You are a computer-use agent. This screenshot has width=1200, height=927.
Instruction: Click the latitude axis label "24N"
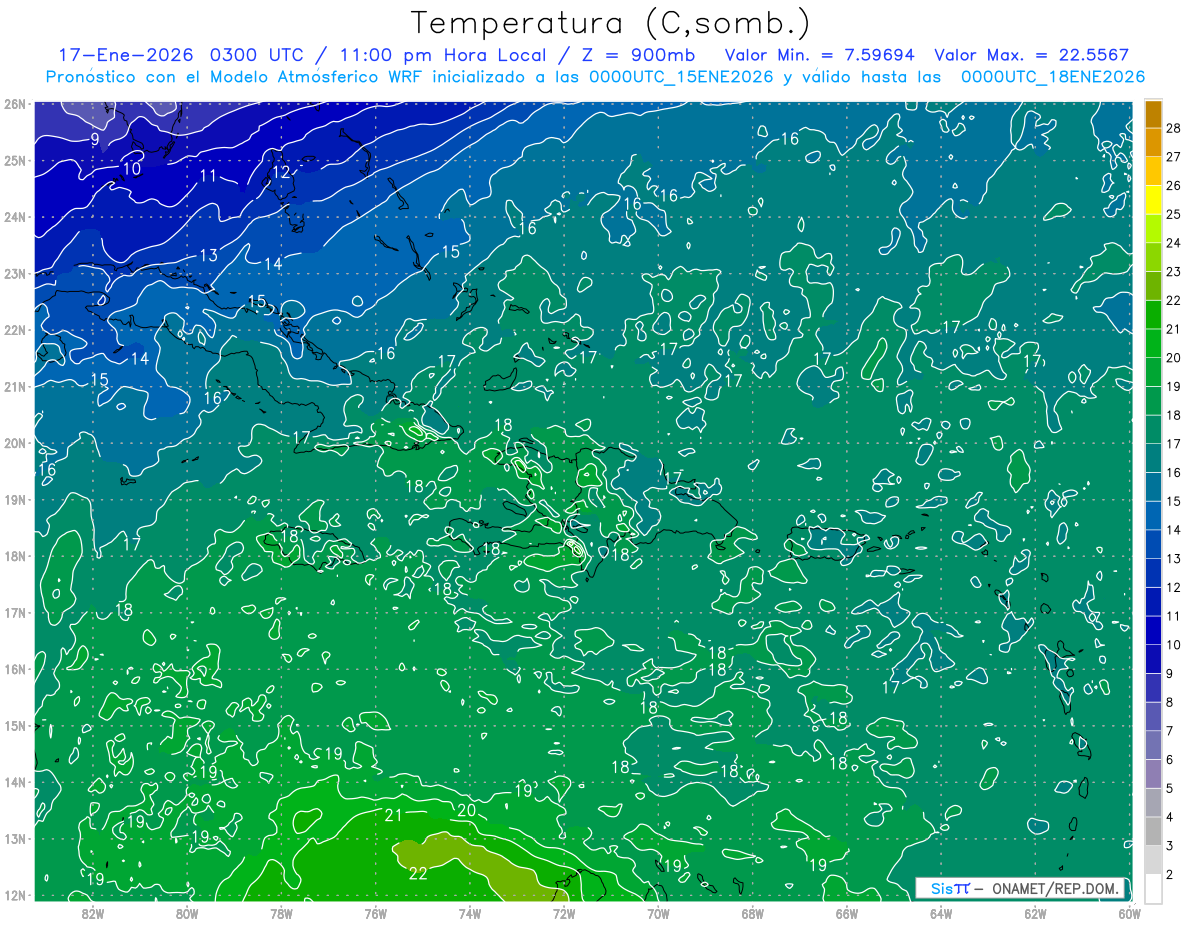pyautogui.click(x=14, y=217)
